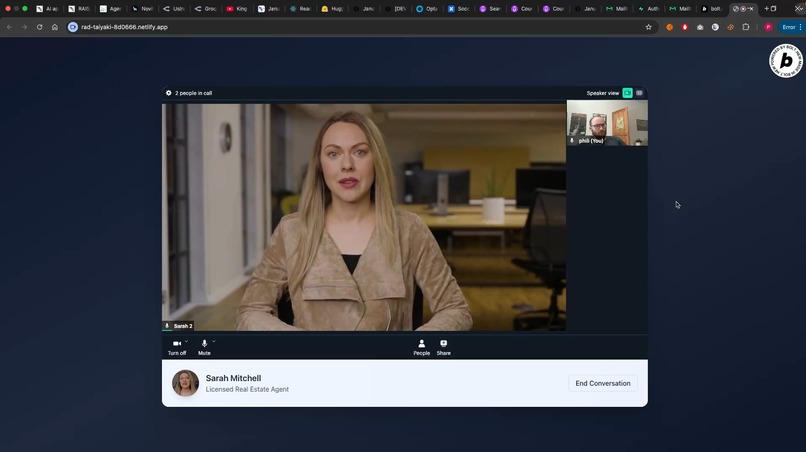Close the active browser tab

click(x=751, y=9)
